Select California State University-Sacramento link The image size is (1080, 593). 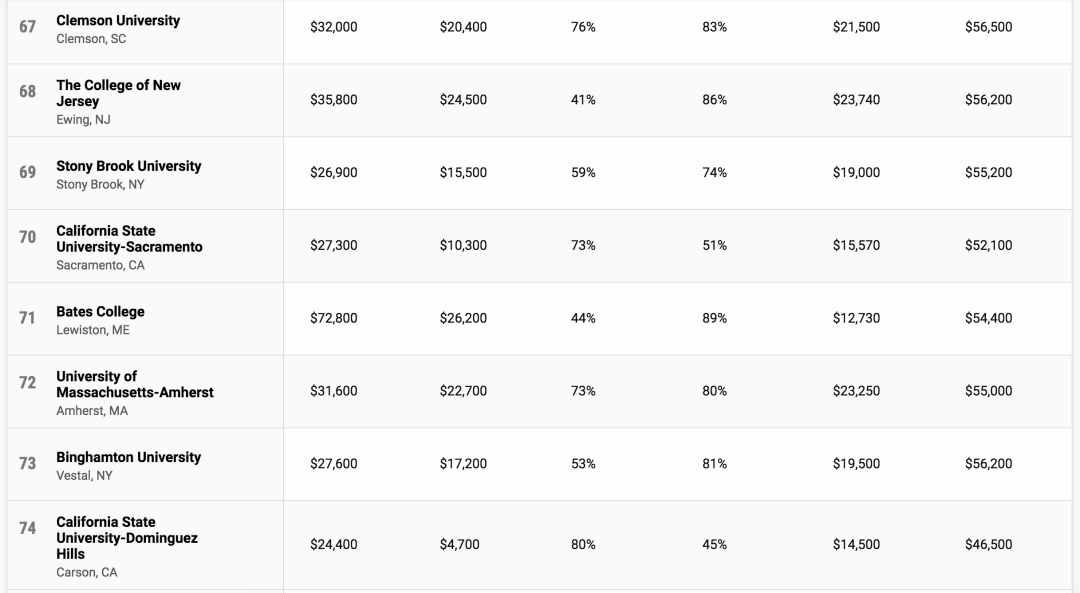pyautogui.click(x=129, y=239)
